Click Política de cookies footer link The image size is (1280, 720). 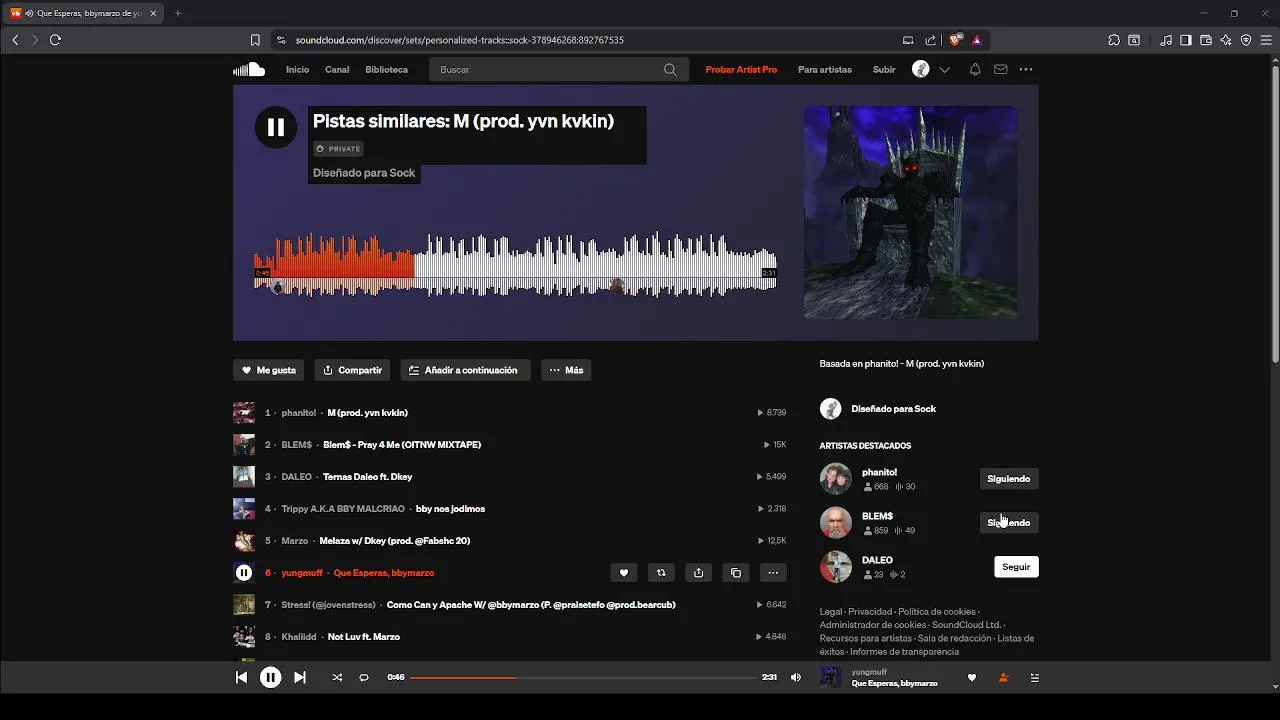pos(936,612)
